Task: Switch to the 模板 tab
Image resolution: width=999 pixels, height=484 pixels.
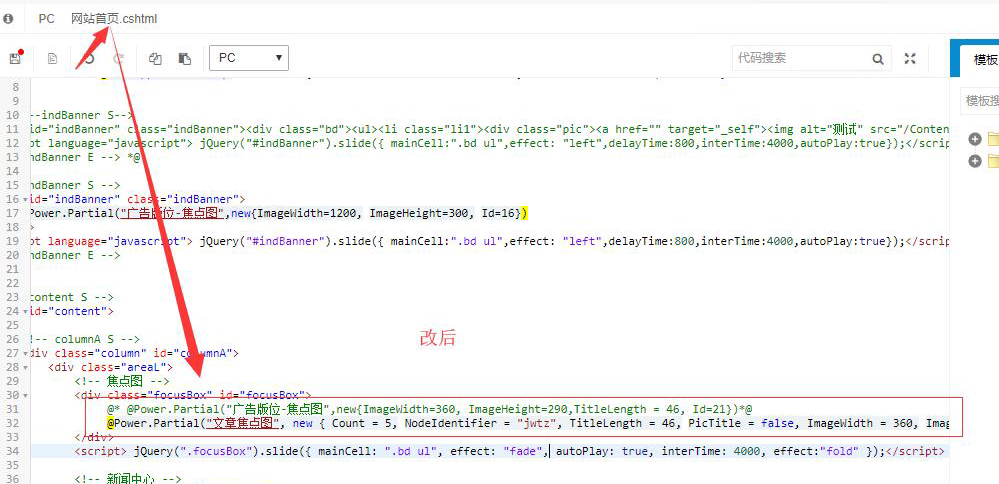Action: click(x=984, y=60)
